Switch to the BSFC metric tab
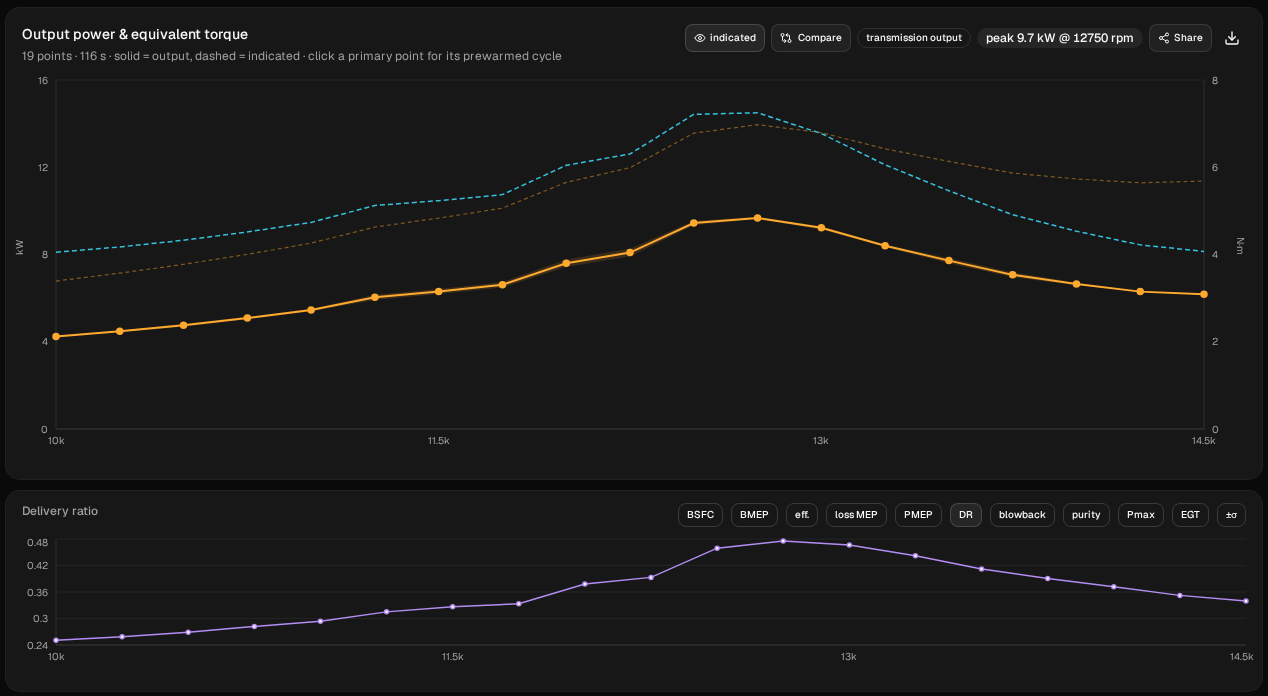This screenshot has height=696, width=1268. click(701, 515)
